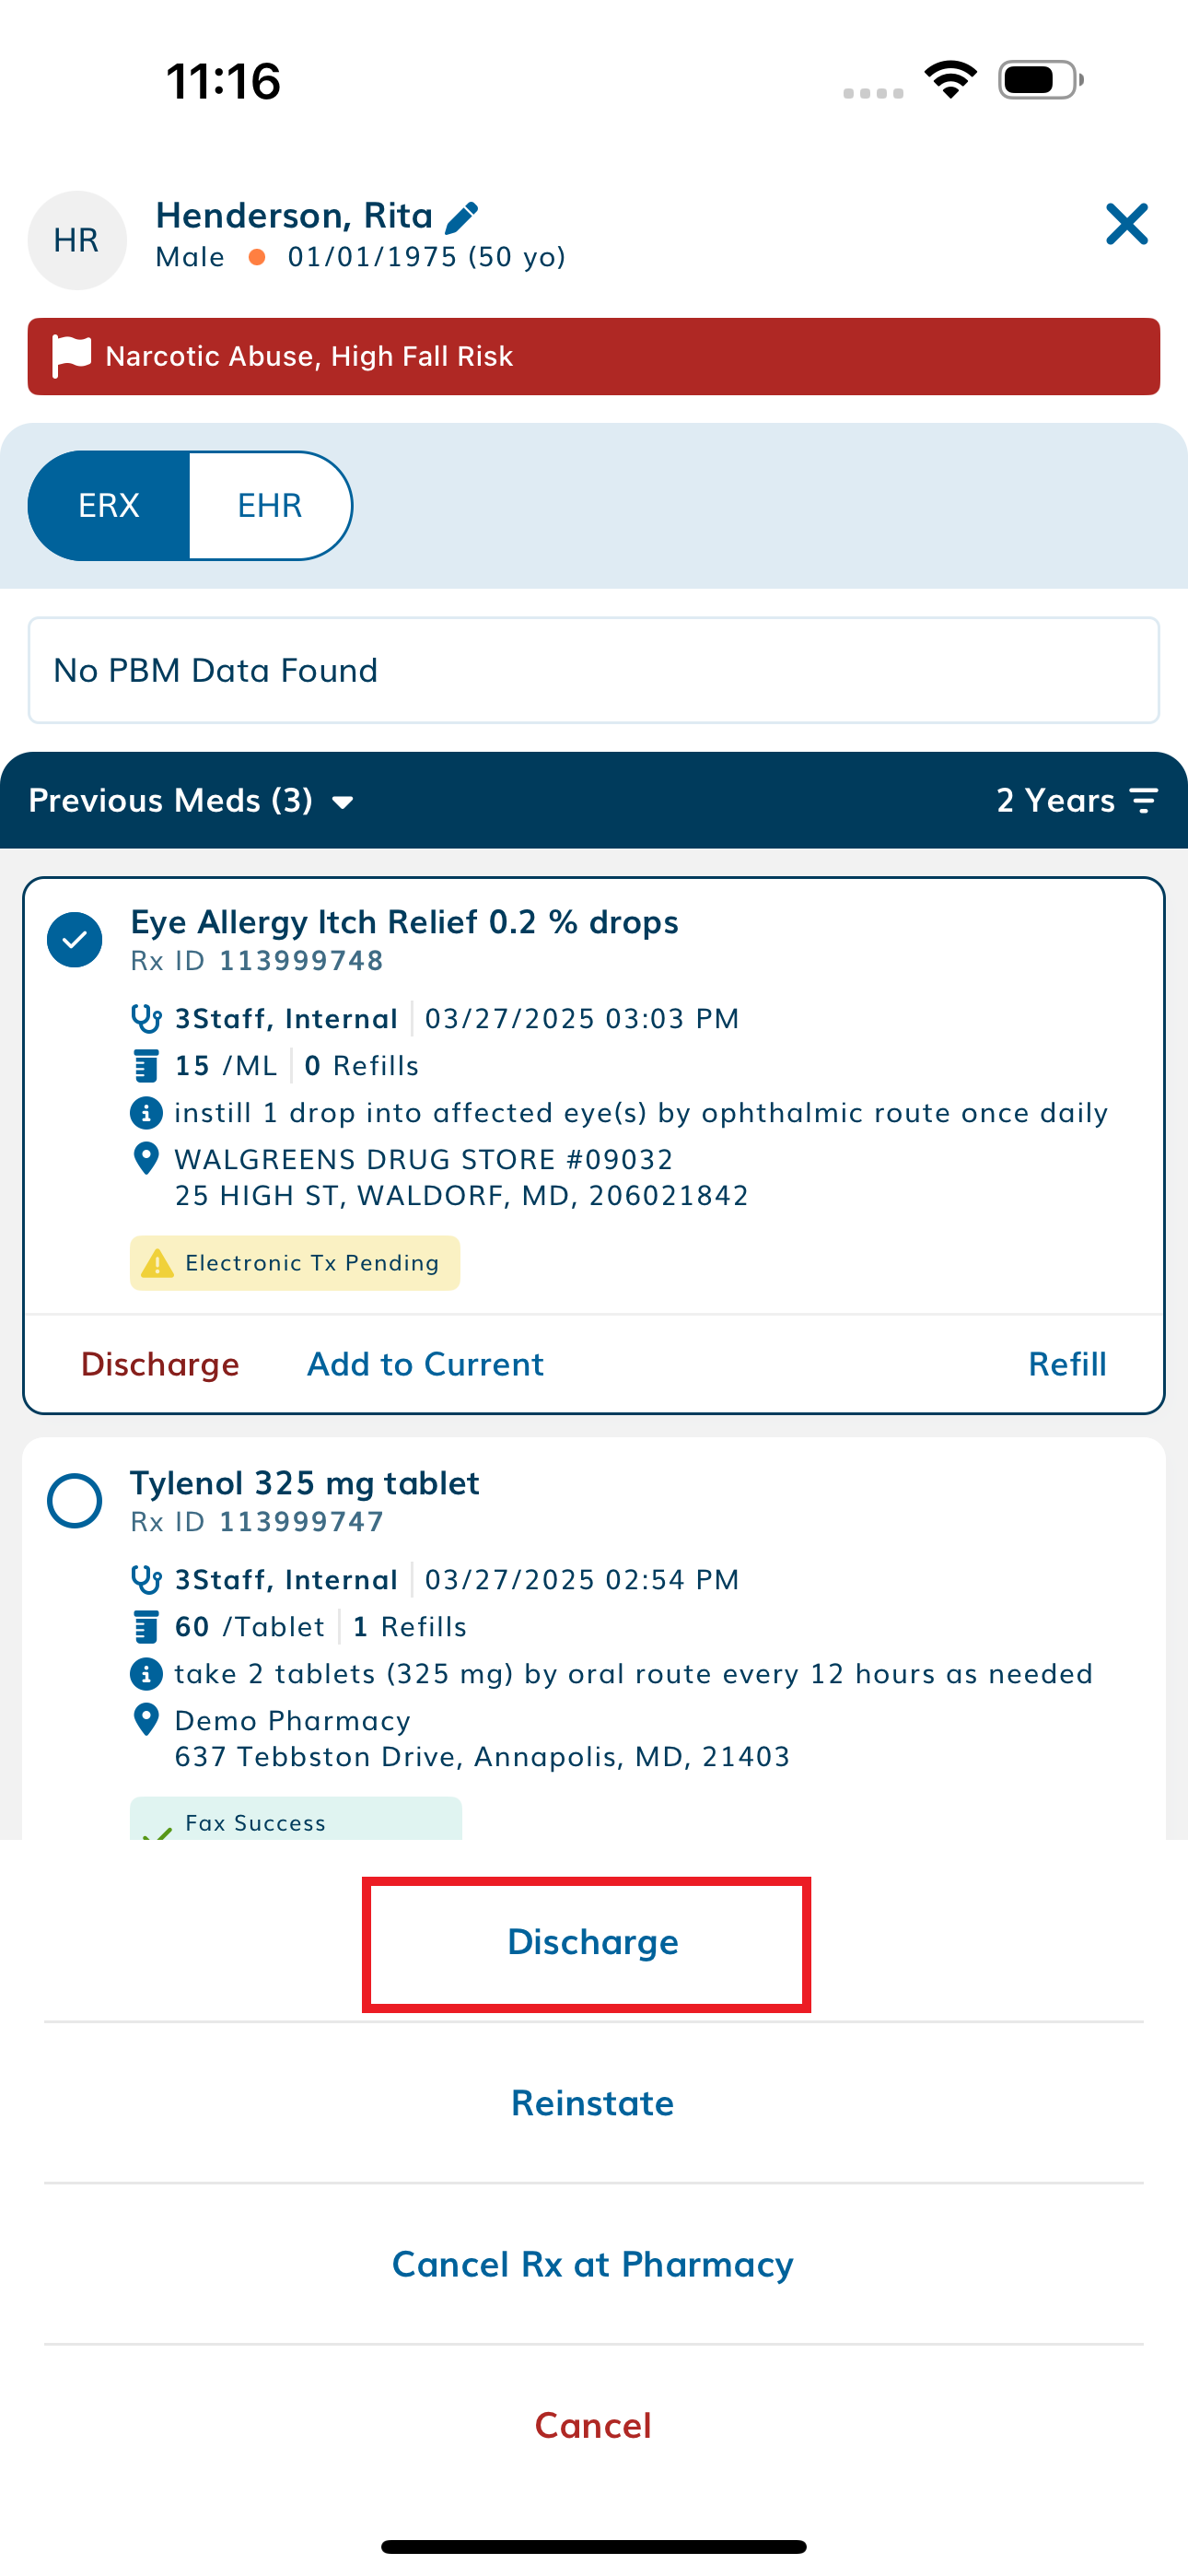Switch to the ERX view

pos(109,505)
